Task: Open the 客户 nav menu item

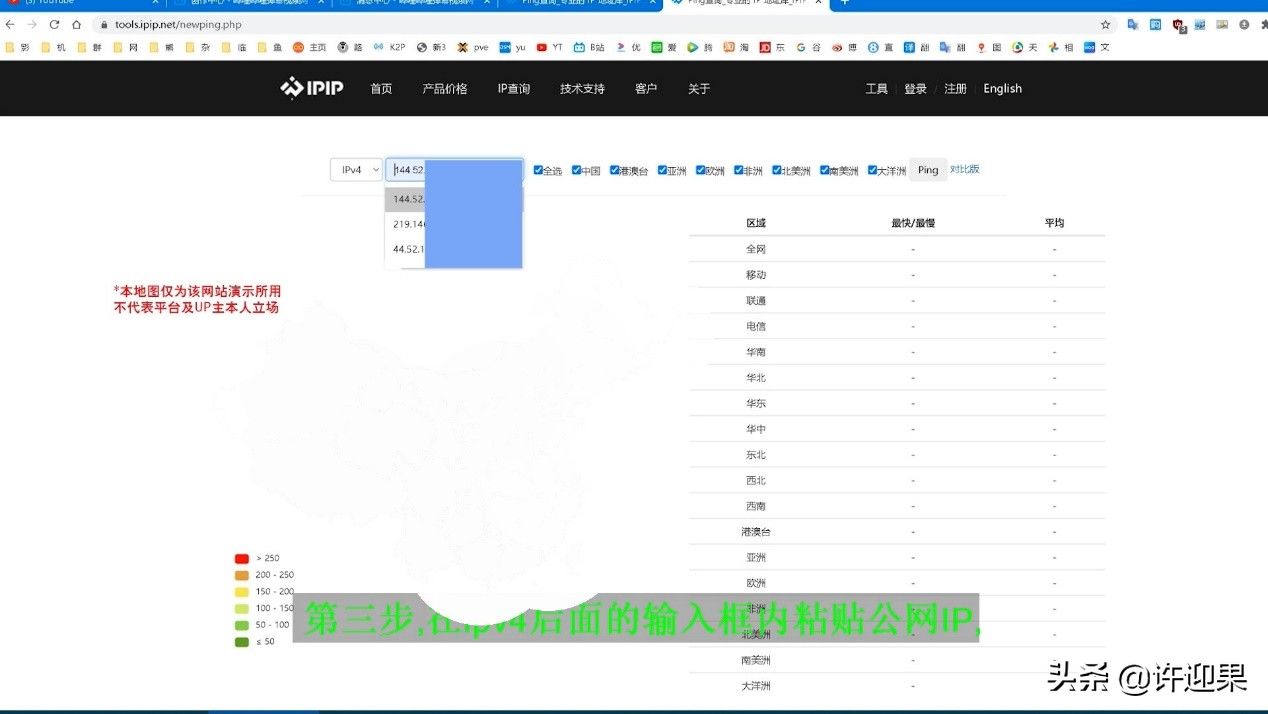Action: [646, 89]
